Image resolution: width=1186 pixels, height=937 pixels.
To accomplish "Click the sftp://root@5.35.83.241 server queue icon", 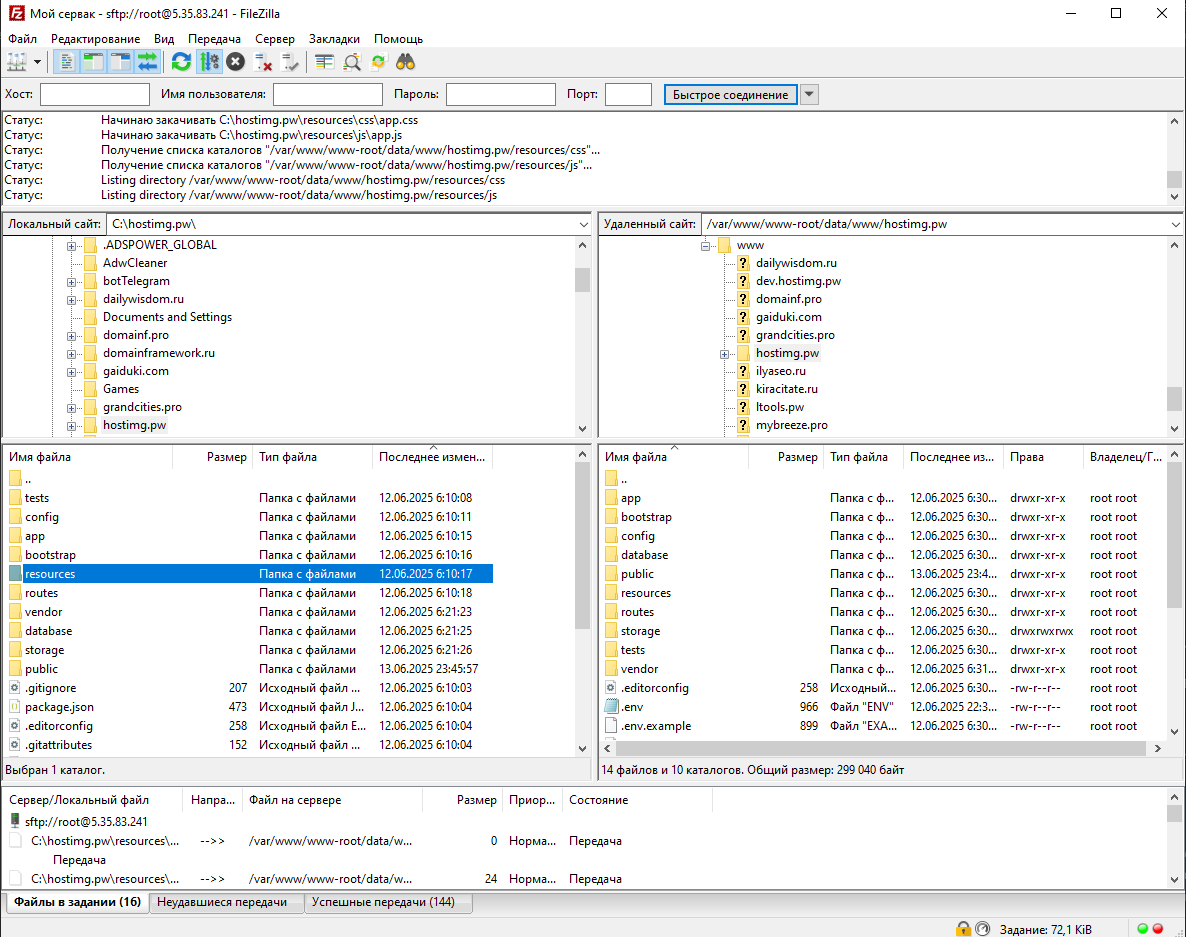I will click(14, 821).
